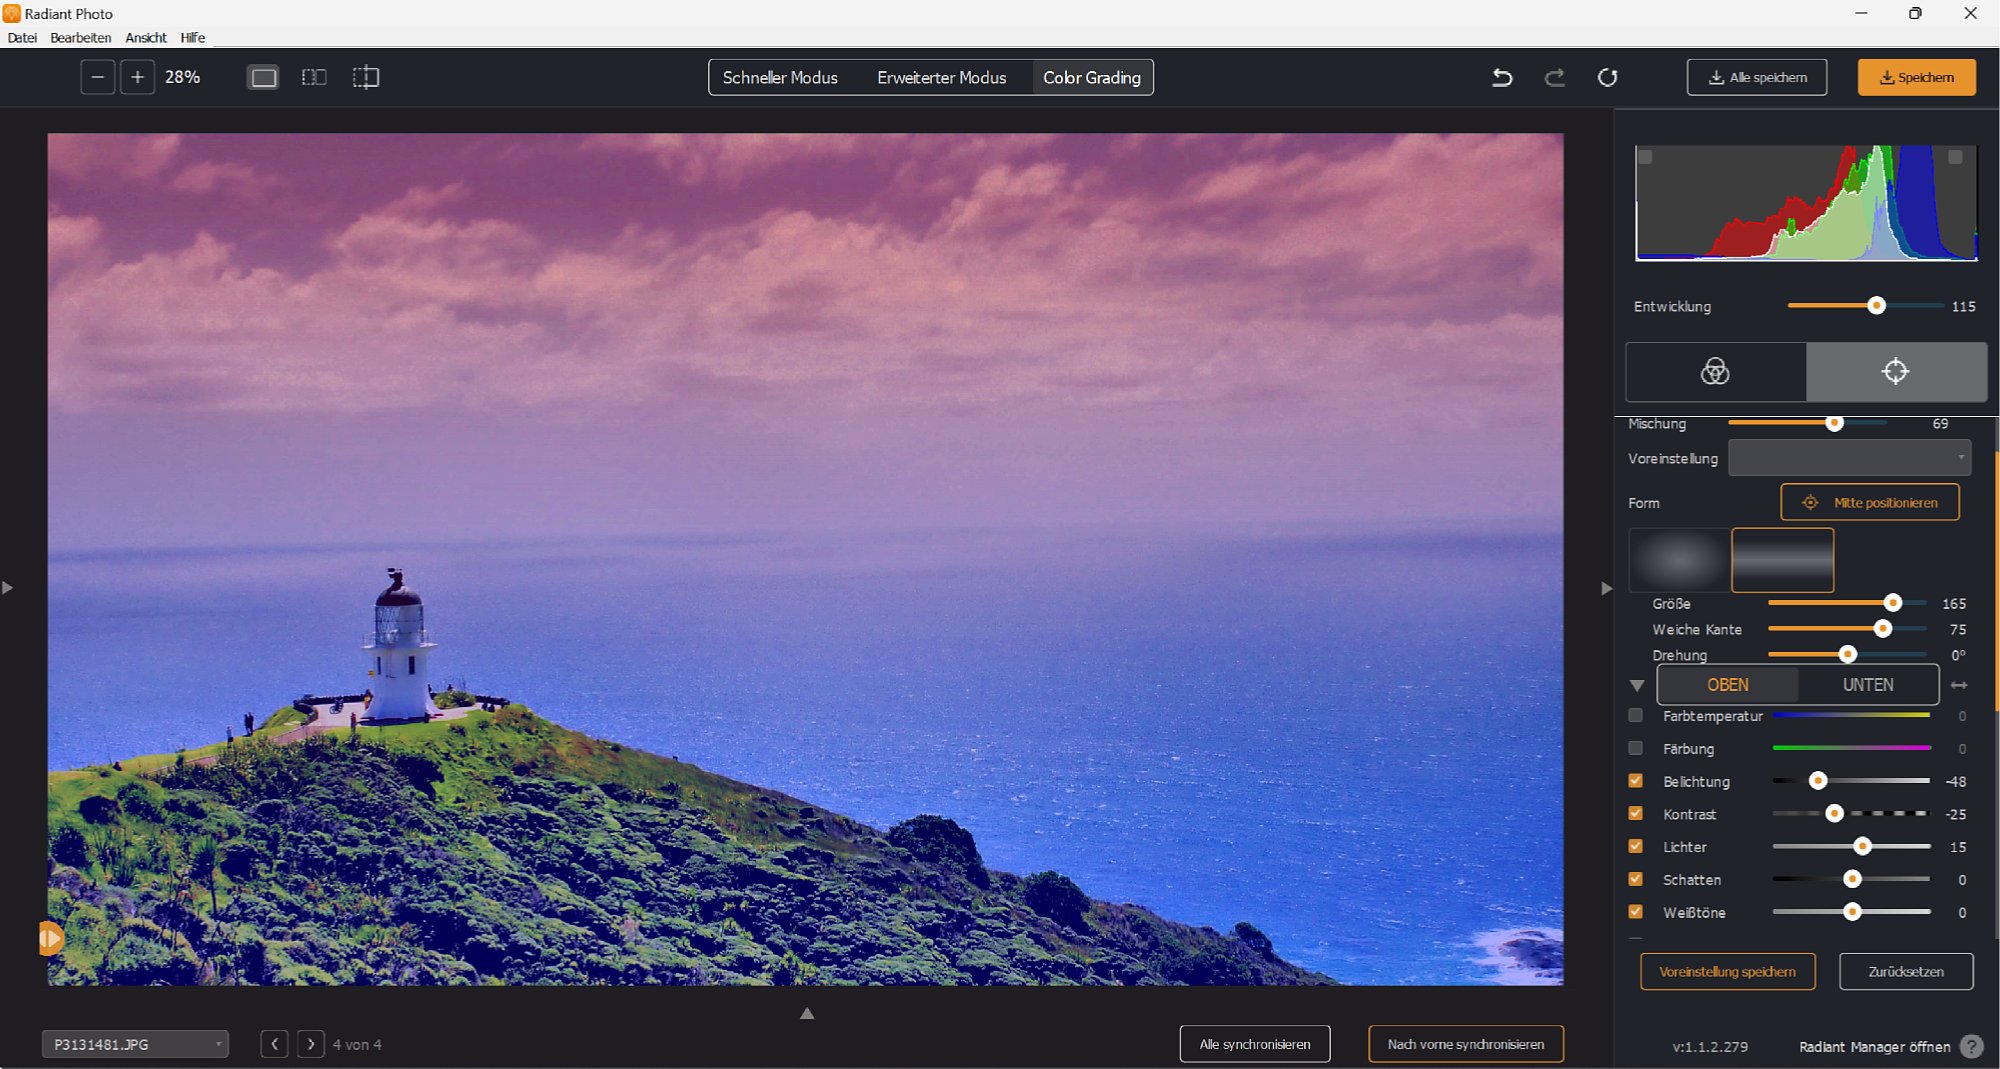Open the Ansicht menu
2000x1069 pixels.
point(146,37)
